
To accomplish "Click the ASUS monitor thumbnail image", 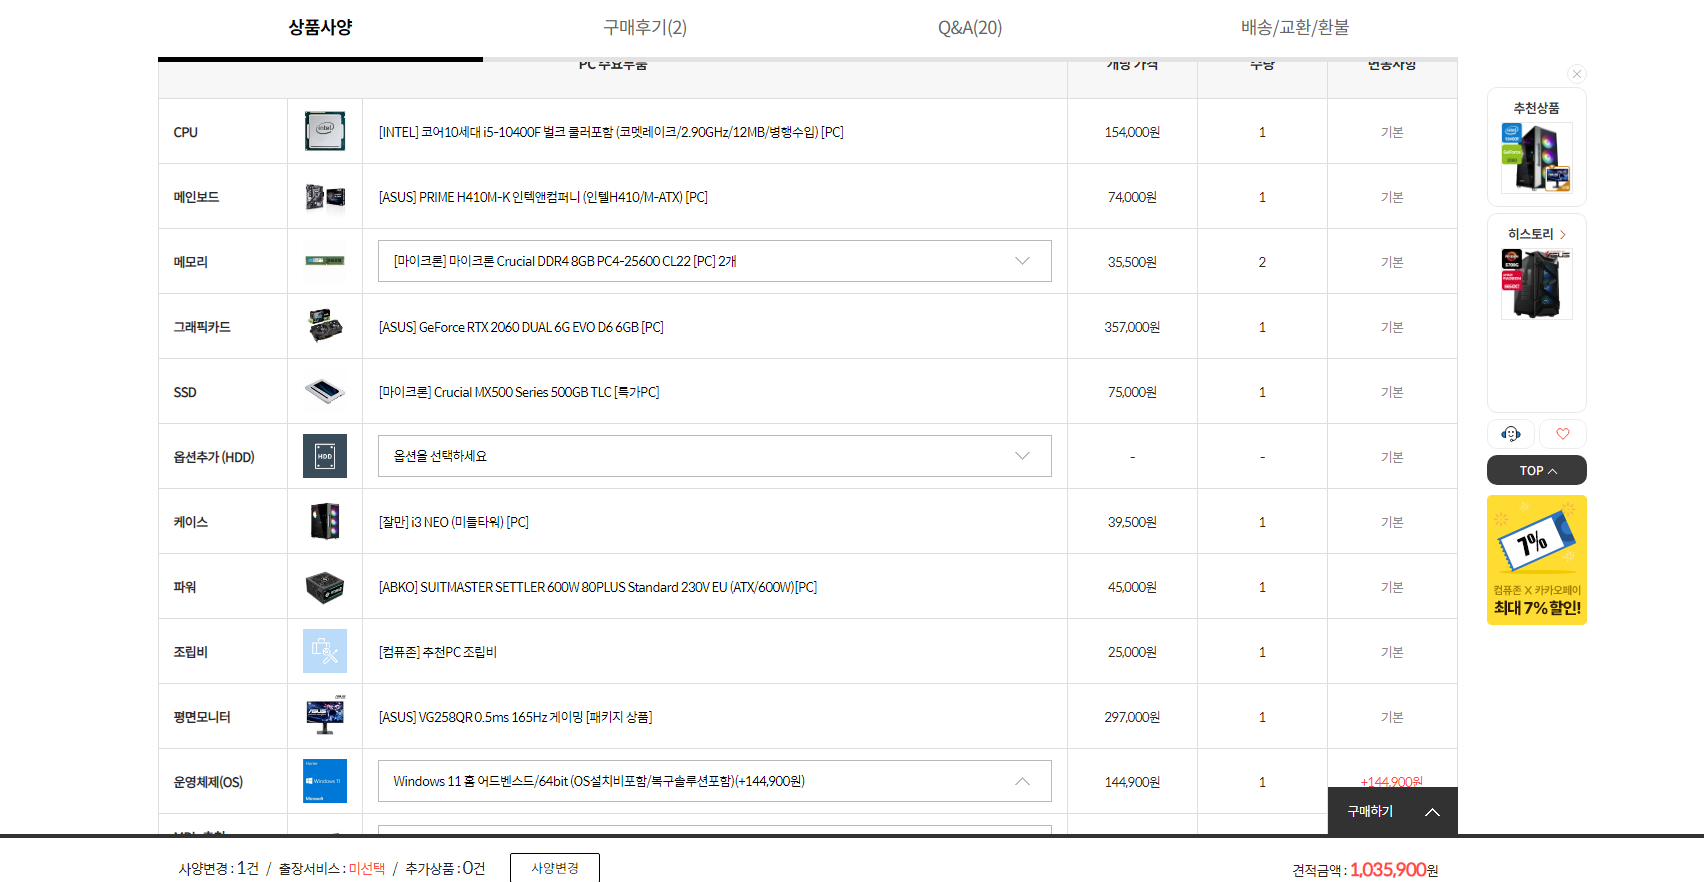I will [x=325, y=716].
